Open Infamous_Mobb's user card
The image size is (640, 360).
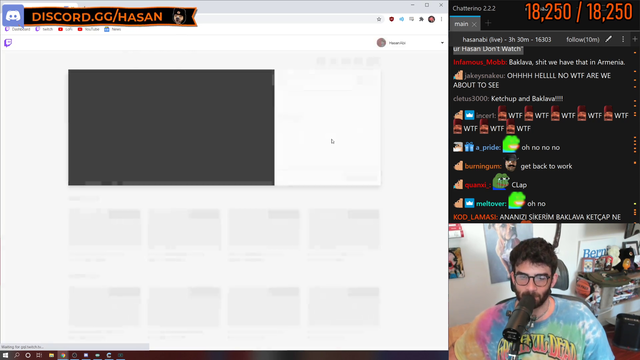[x=480, y=62]
